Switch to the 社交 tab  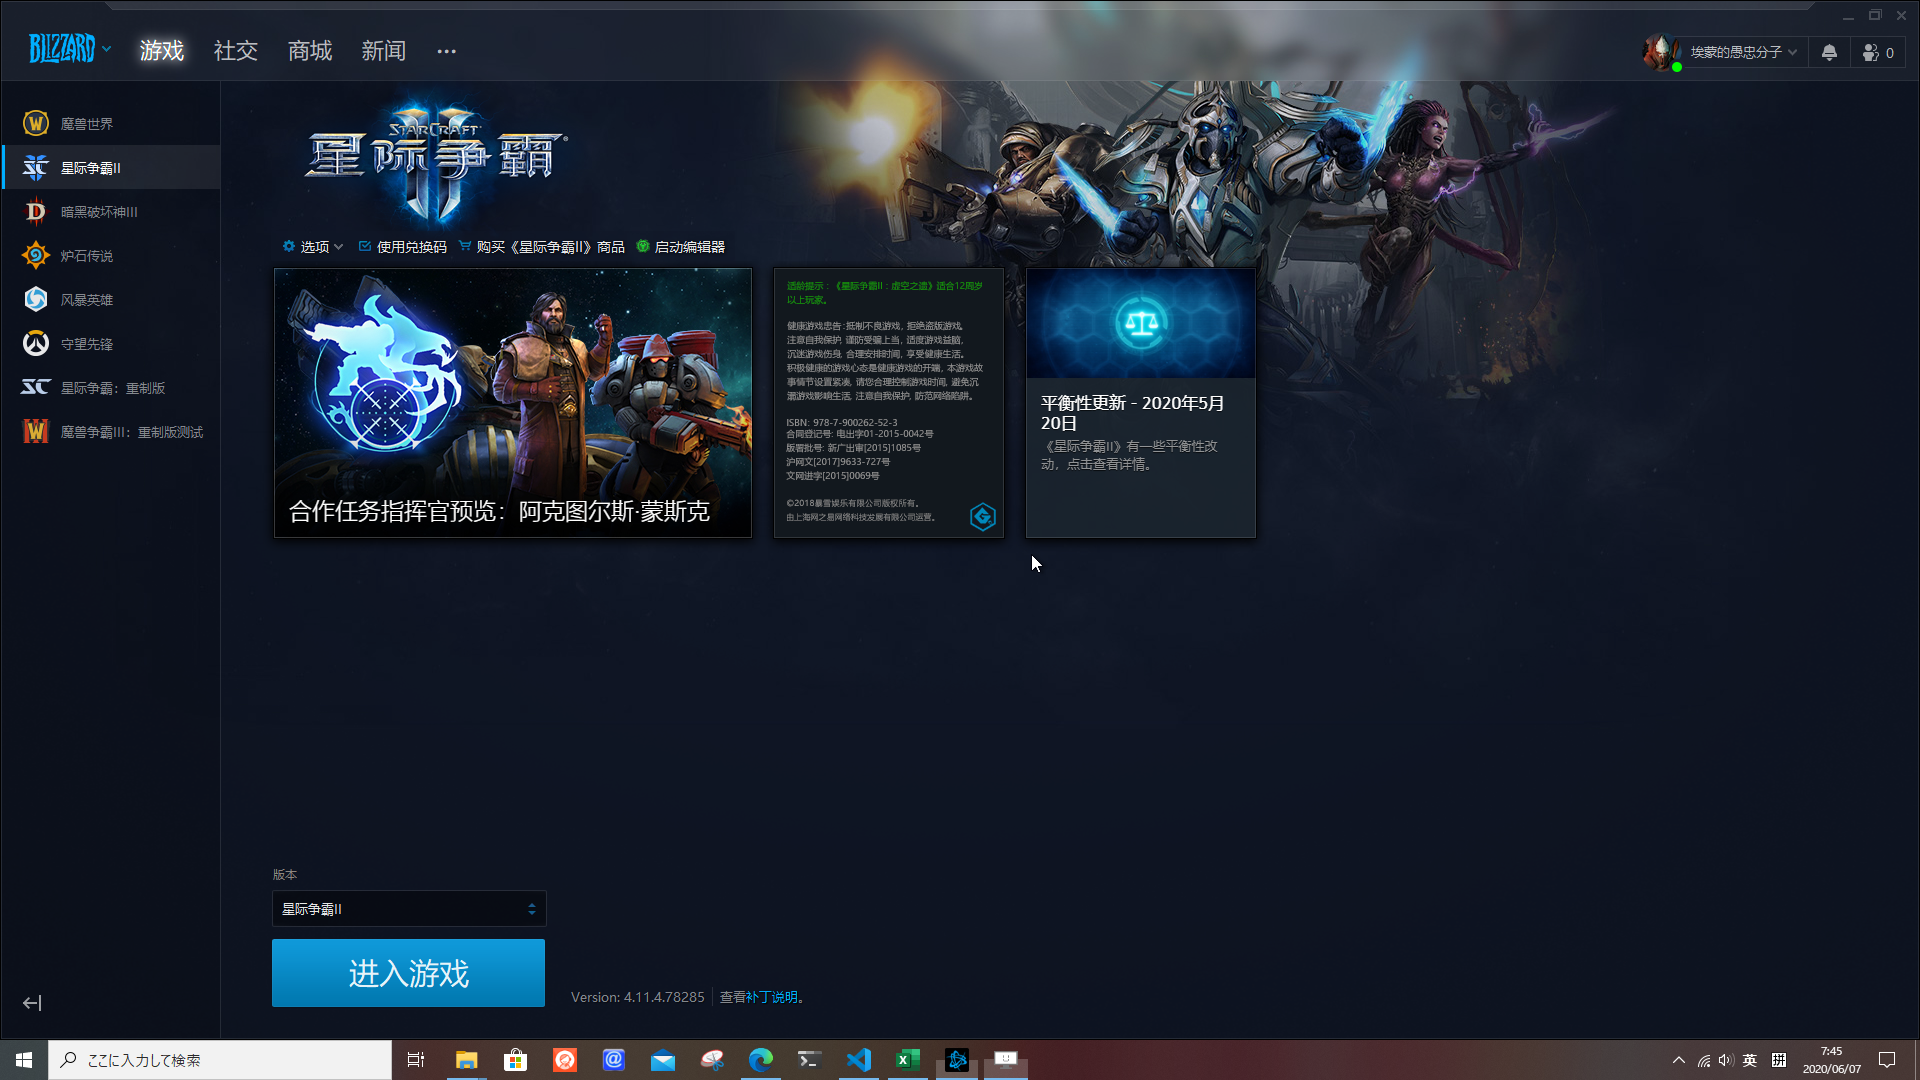236,51
